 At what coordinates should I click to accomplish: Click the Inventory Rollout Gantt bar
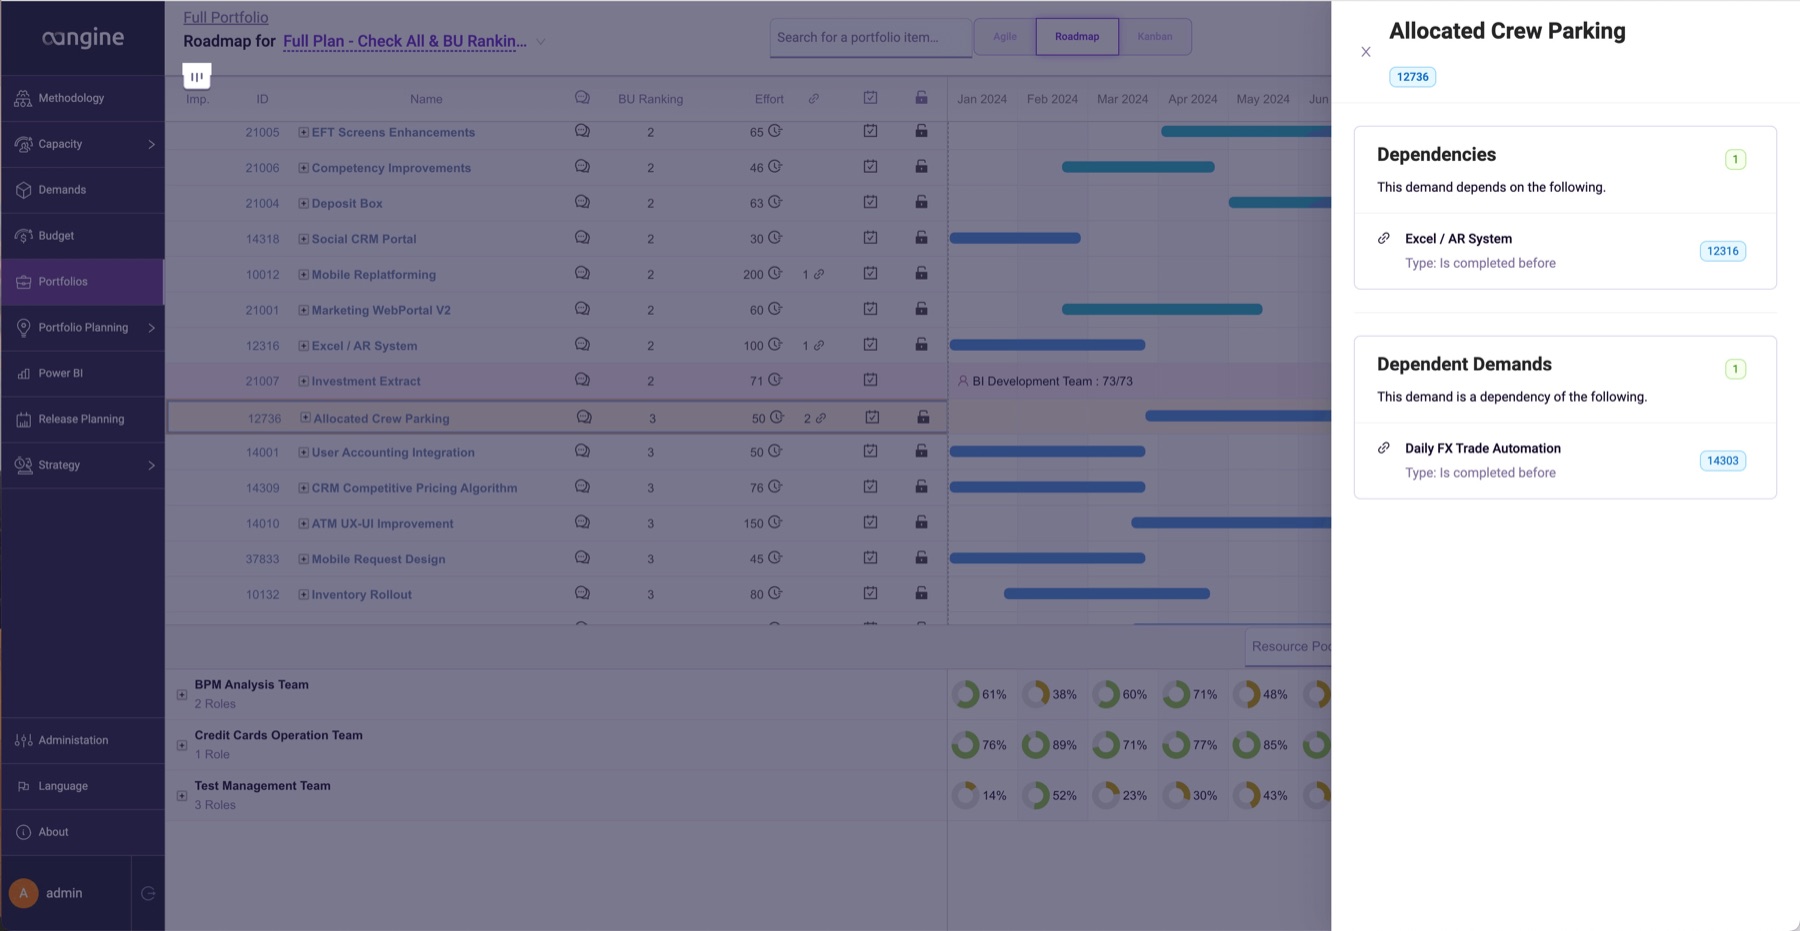pos(1107,594)
